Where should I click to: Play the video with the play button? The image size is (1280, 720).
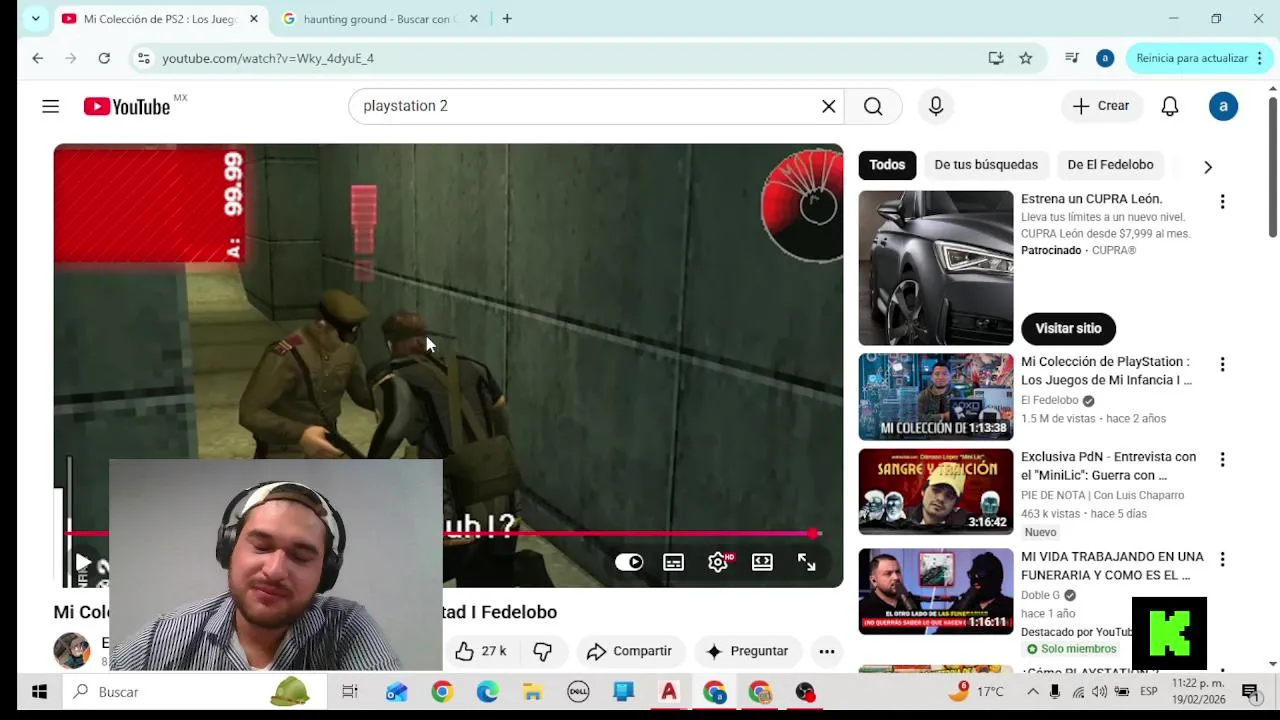(x=83, y=563)
